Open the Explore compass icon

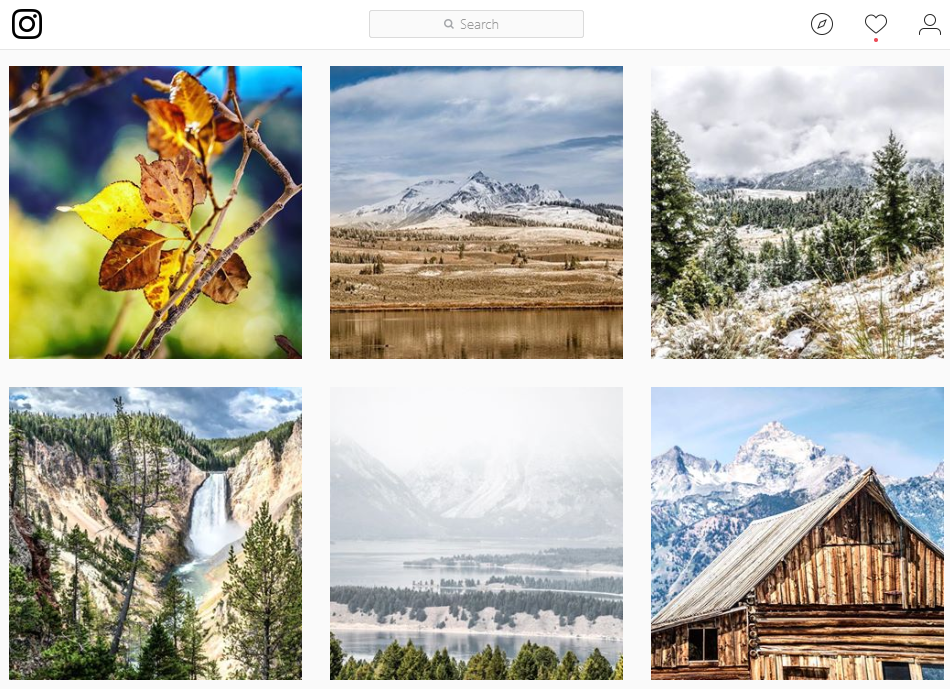point(822,24)
